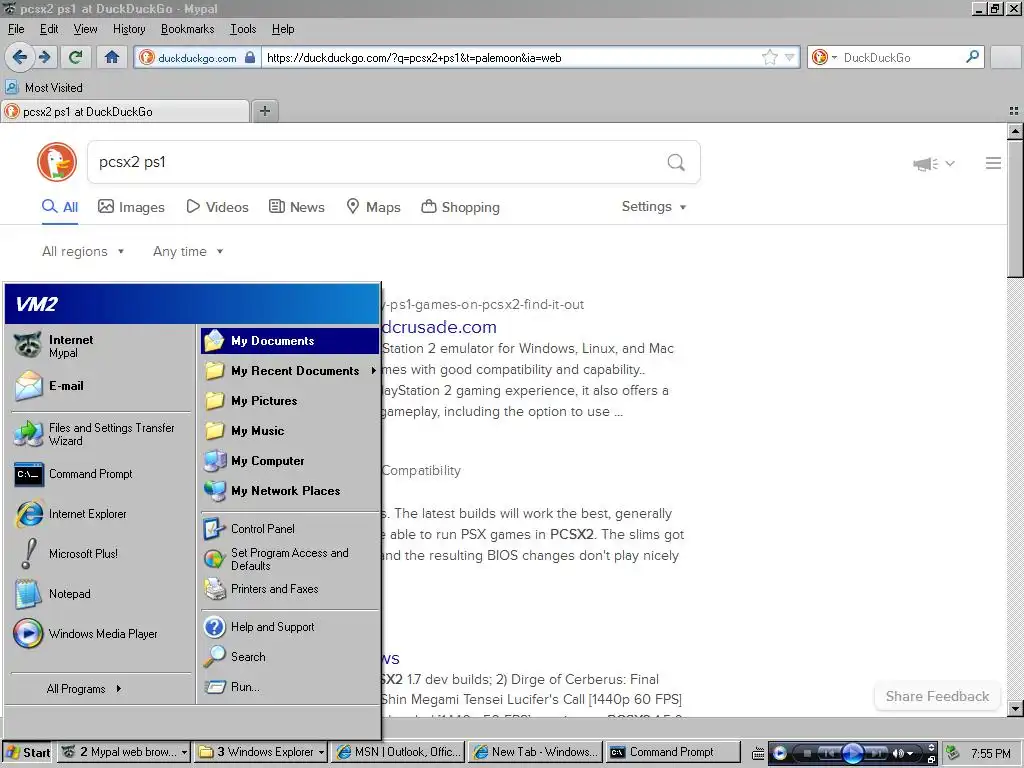Expand Windows Explorer taskbar group
The image size is (1024, 768).
[321, 752]
